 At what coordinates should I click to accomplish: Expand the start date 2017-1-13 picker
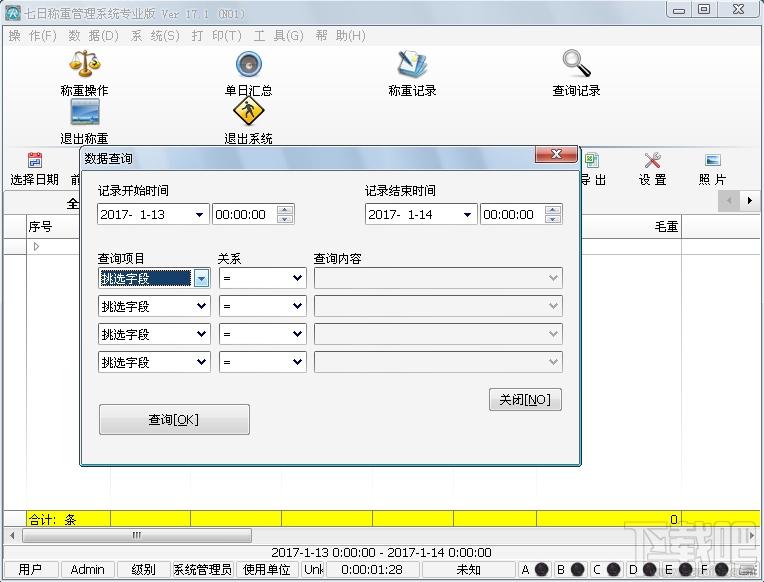tap(199, 214)
